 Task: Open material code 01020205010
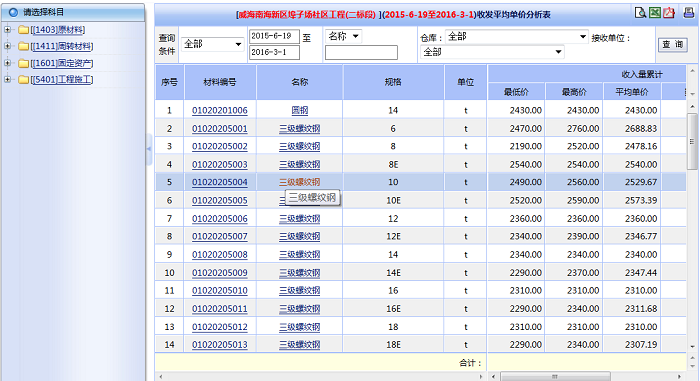(x=220, y=291)
